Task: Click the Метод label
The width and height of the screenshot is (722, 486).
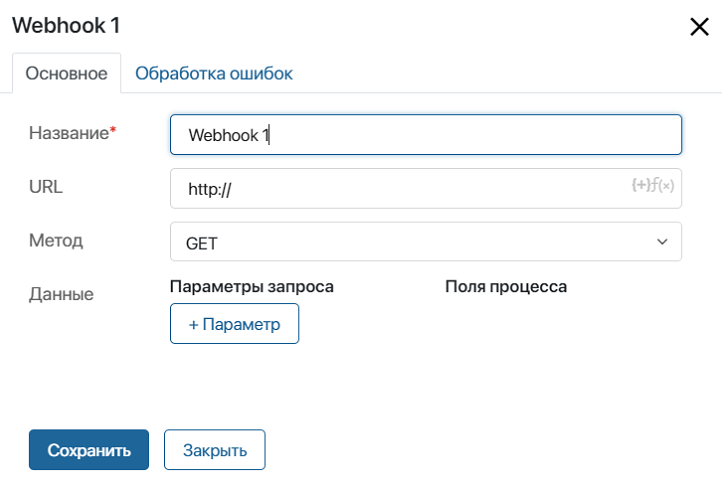Action: (x=56, y=240)
